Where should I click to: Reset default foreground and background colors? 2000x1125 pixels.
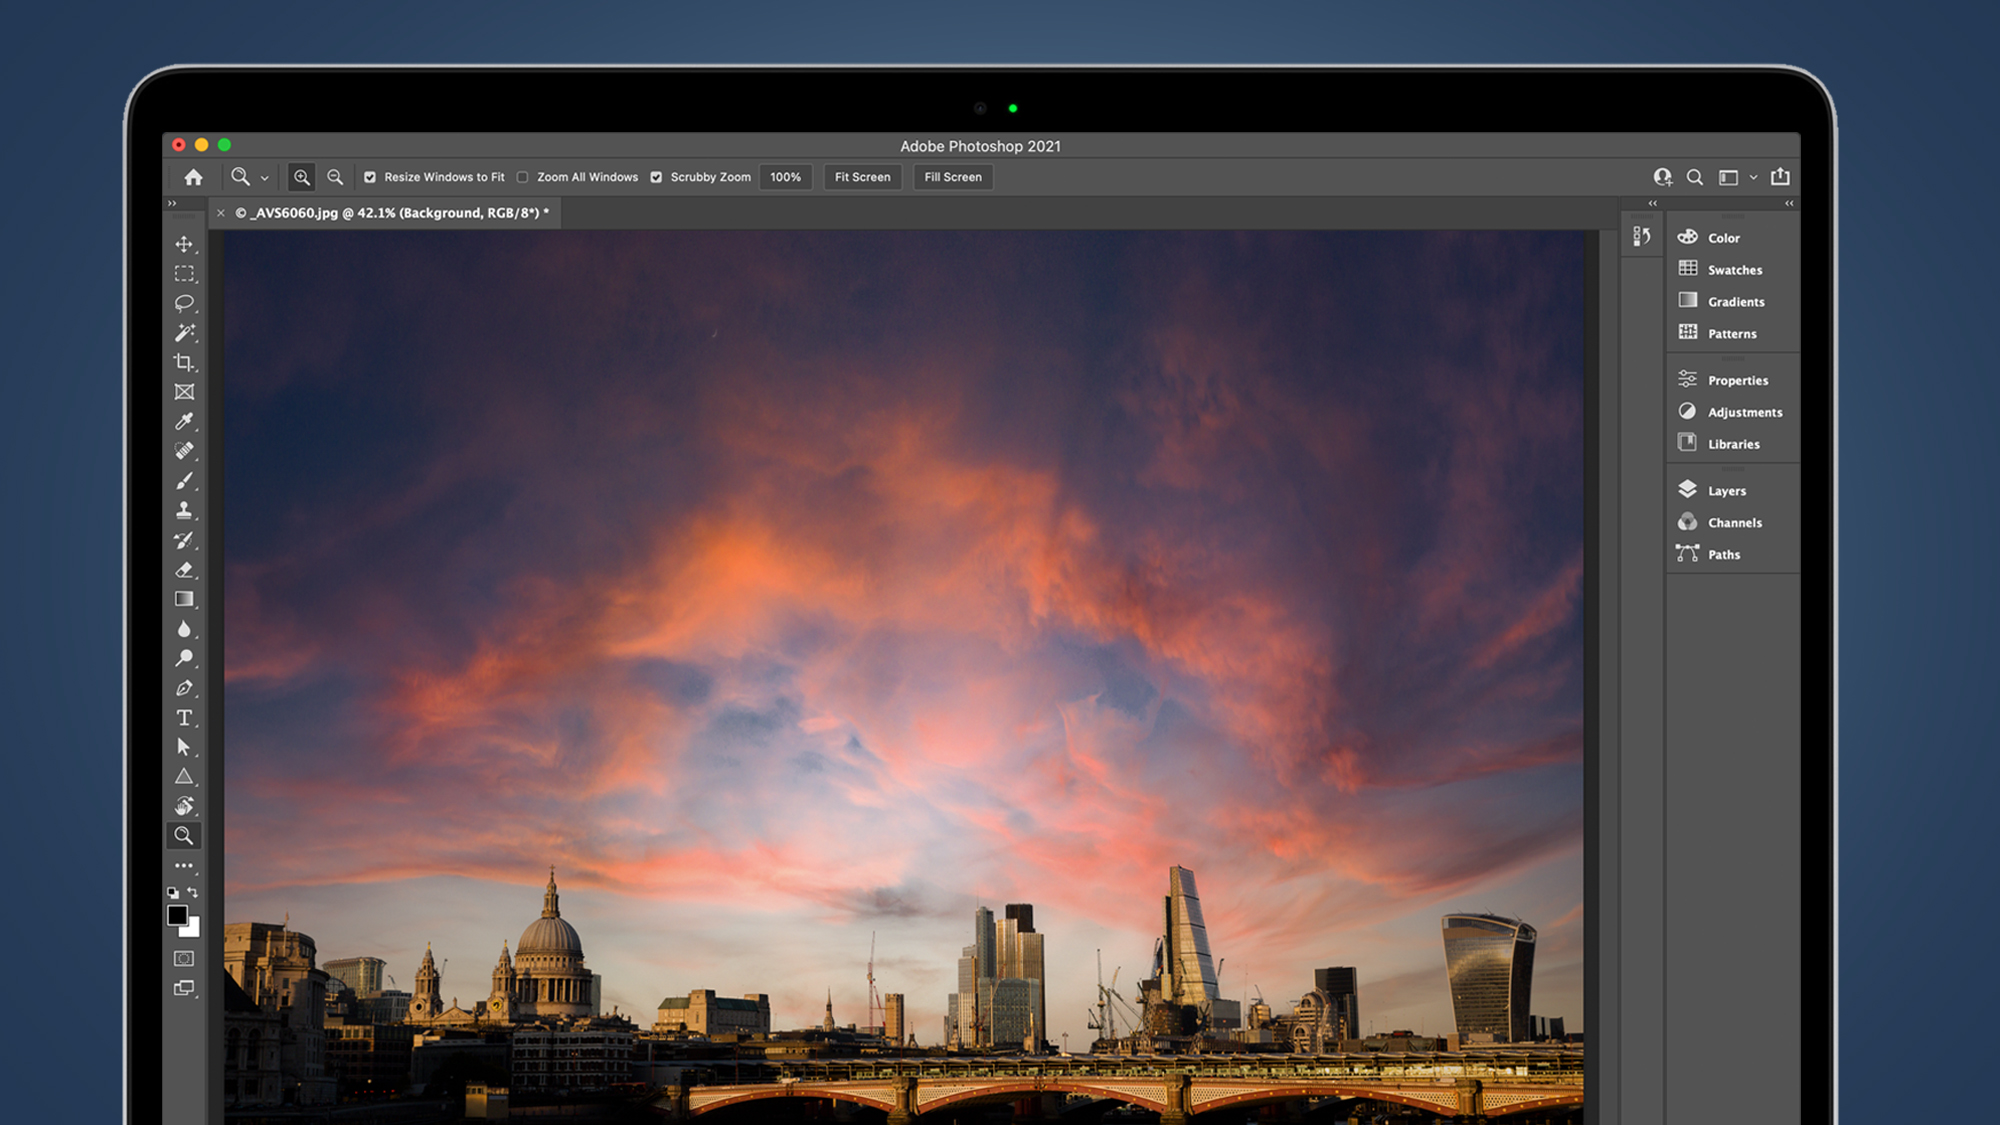click(x=173, y=892)
